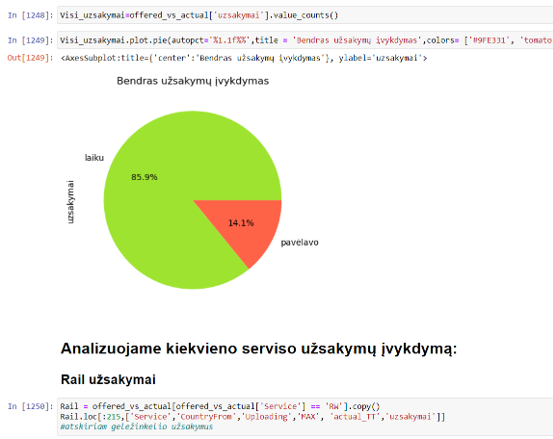
Task: Click the vertical 'uzsakymai' axis label
Action: coord(71,202)
